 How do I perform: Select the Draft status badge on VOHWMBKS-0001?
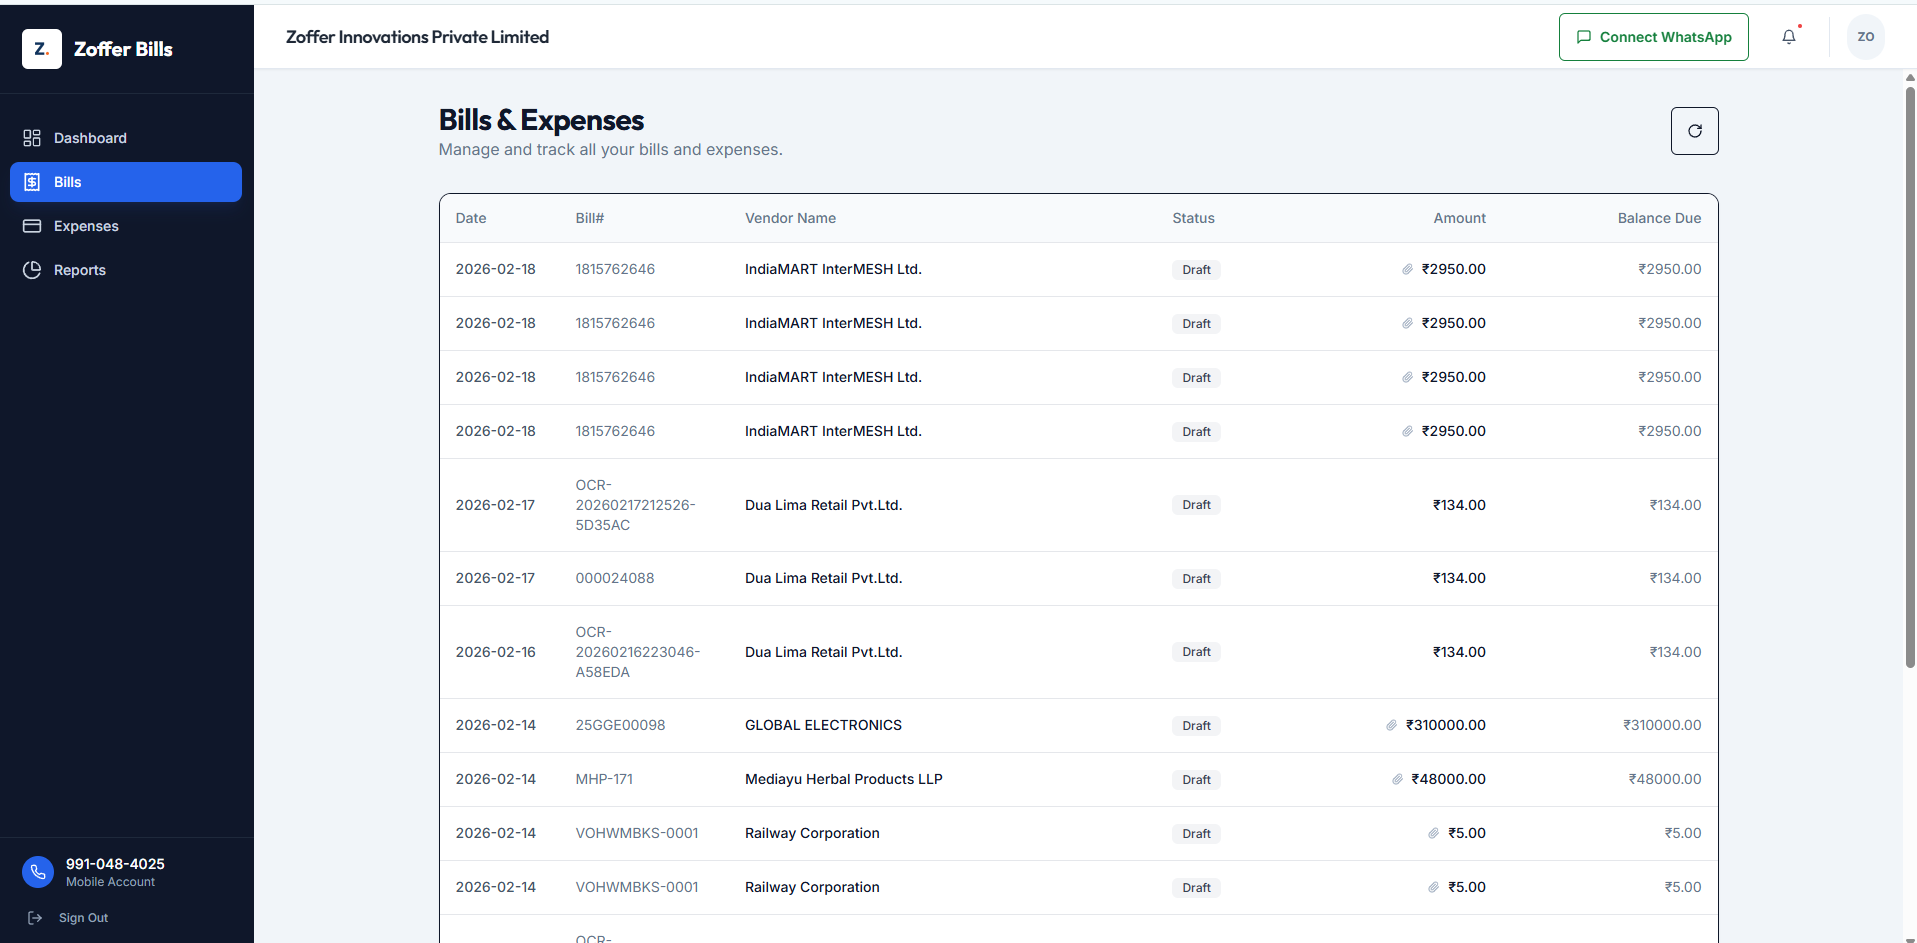point(1195,833)
